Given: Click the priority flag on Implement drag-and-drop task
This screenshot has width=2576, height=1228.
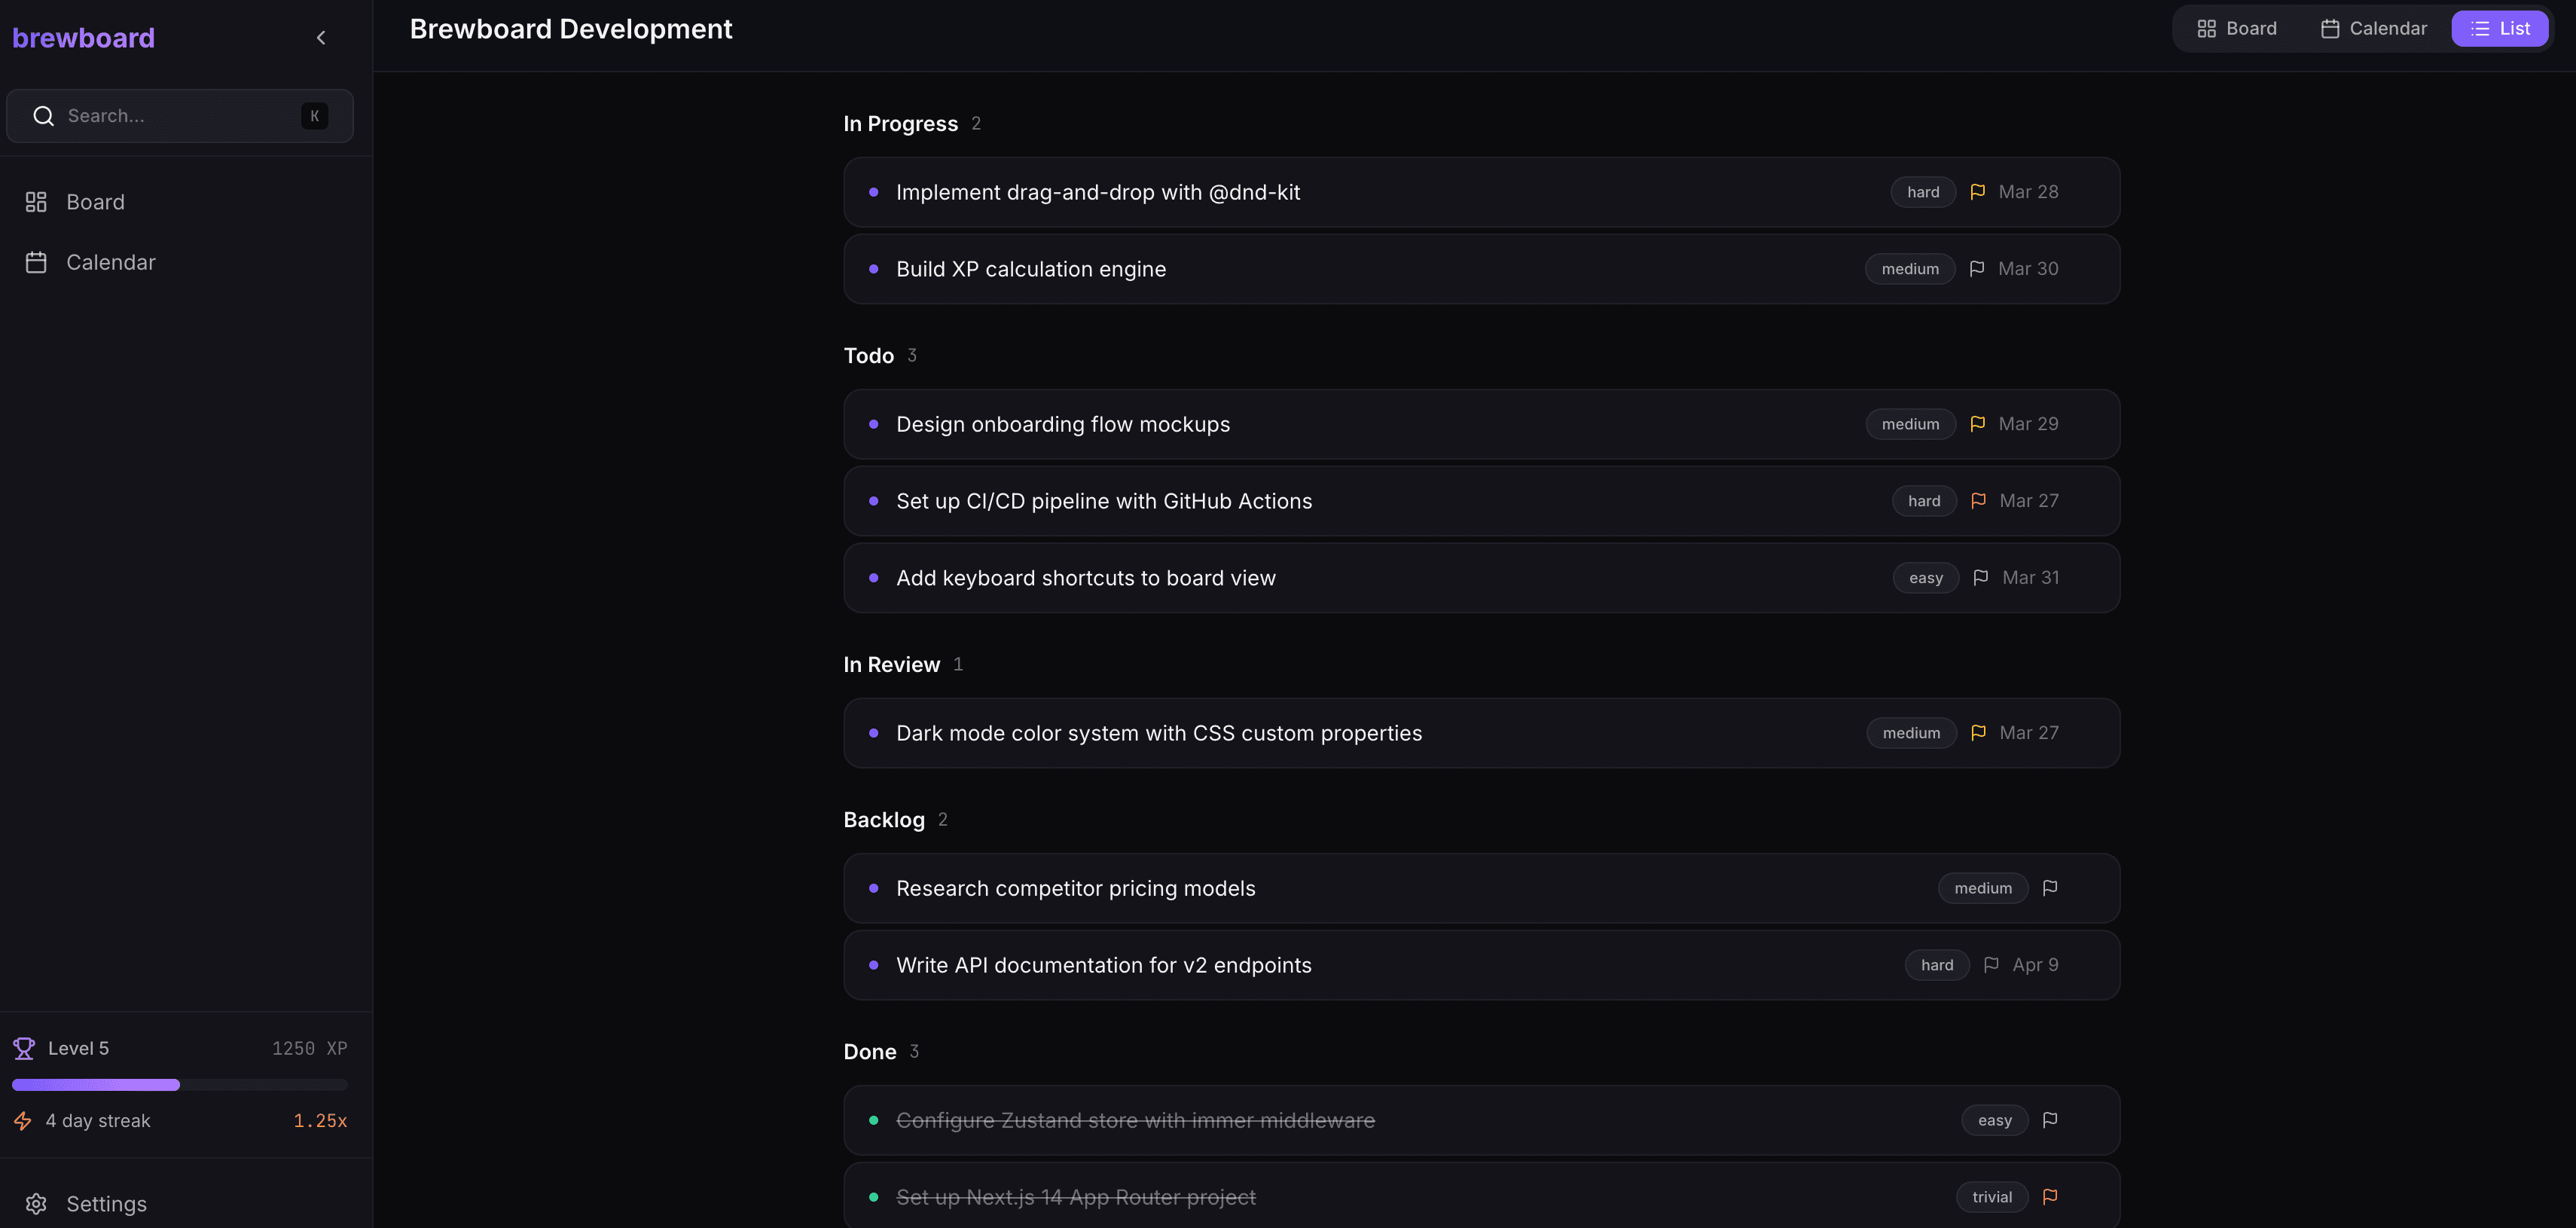Looking at the screenshot, I should [x=1977, y=192].
